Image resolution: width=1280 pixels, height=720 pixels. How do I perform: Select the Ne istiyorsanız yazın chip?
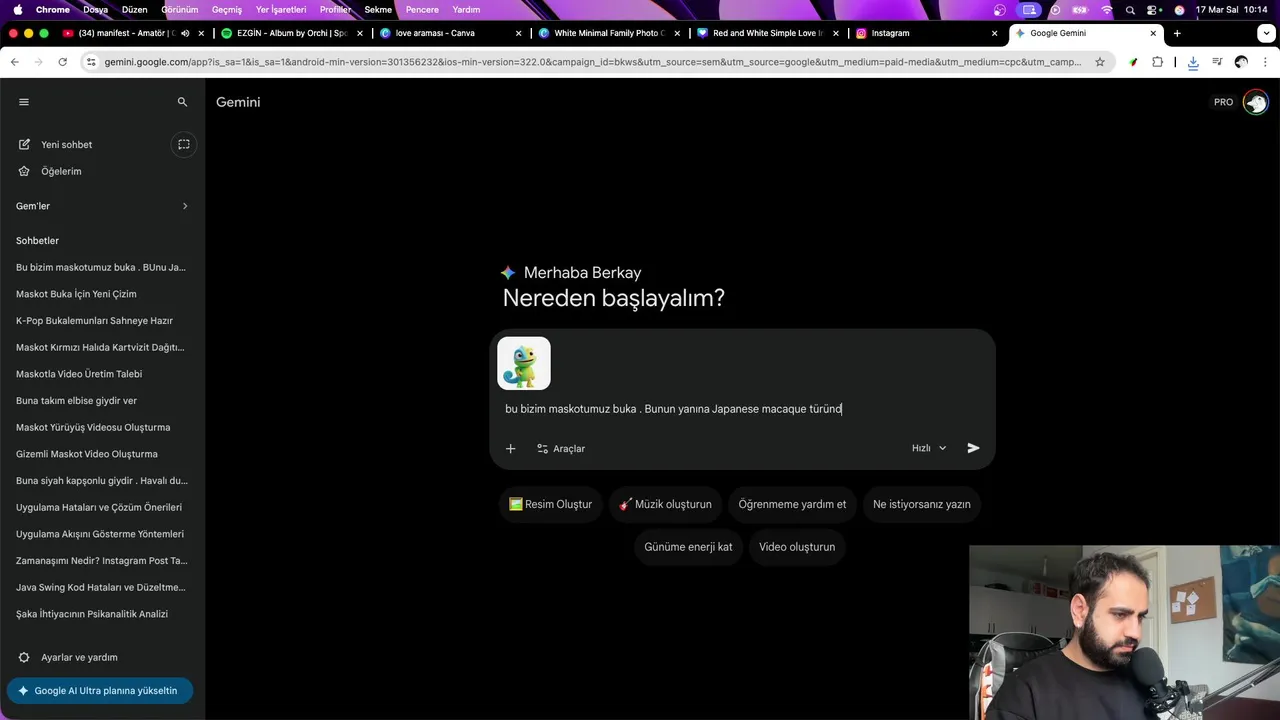click(x=922, y=504)
